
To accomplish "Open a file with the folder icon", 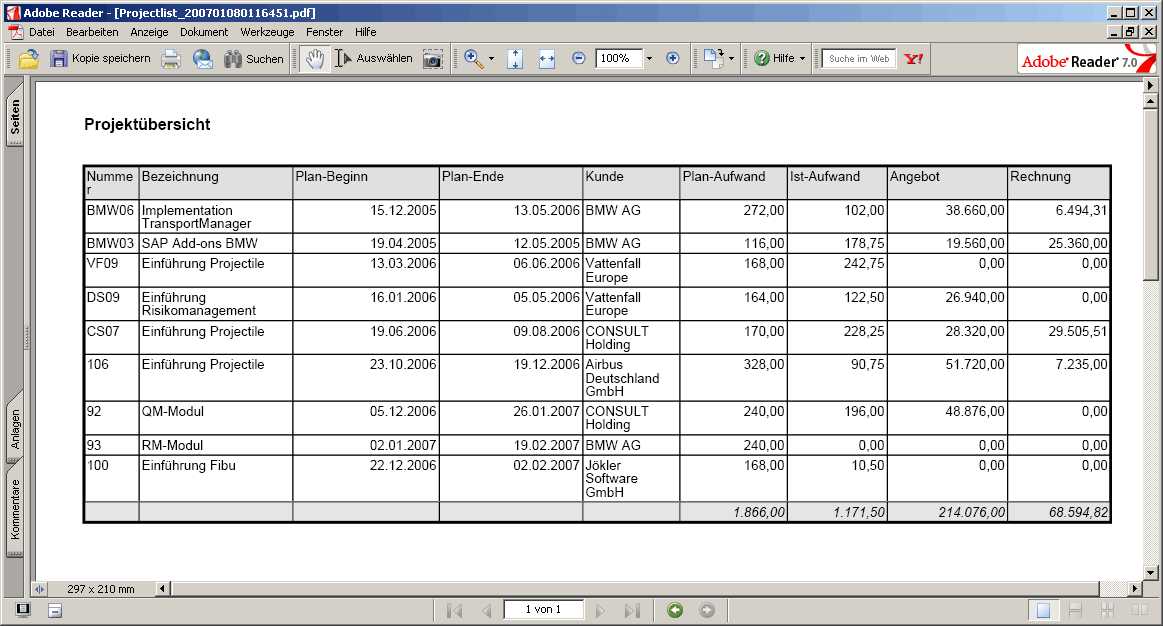I will pos(29,59).
